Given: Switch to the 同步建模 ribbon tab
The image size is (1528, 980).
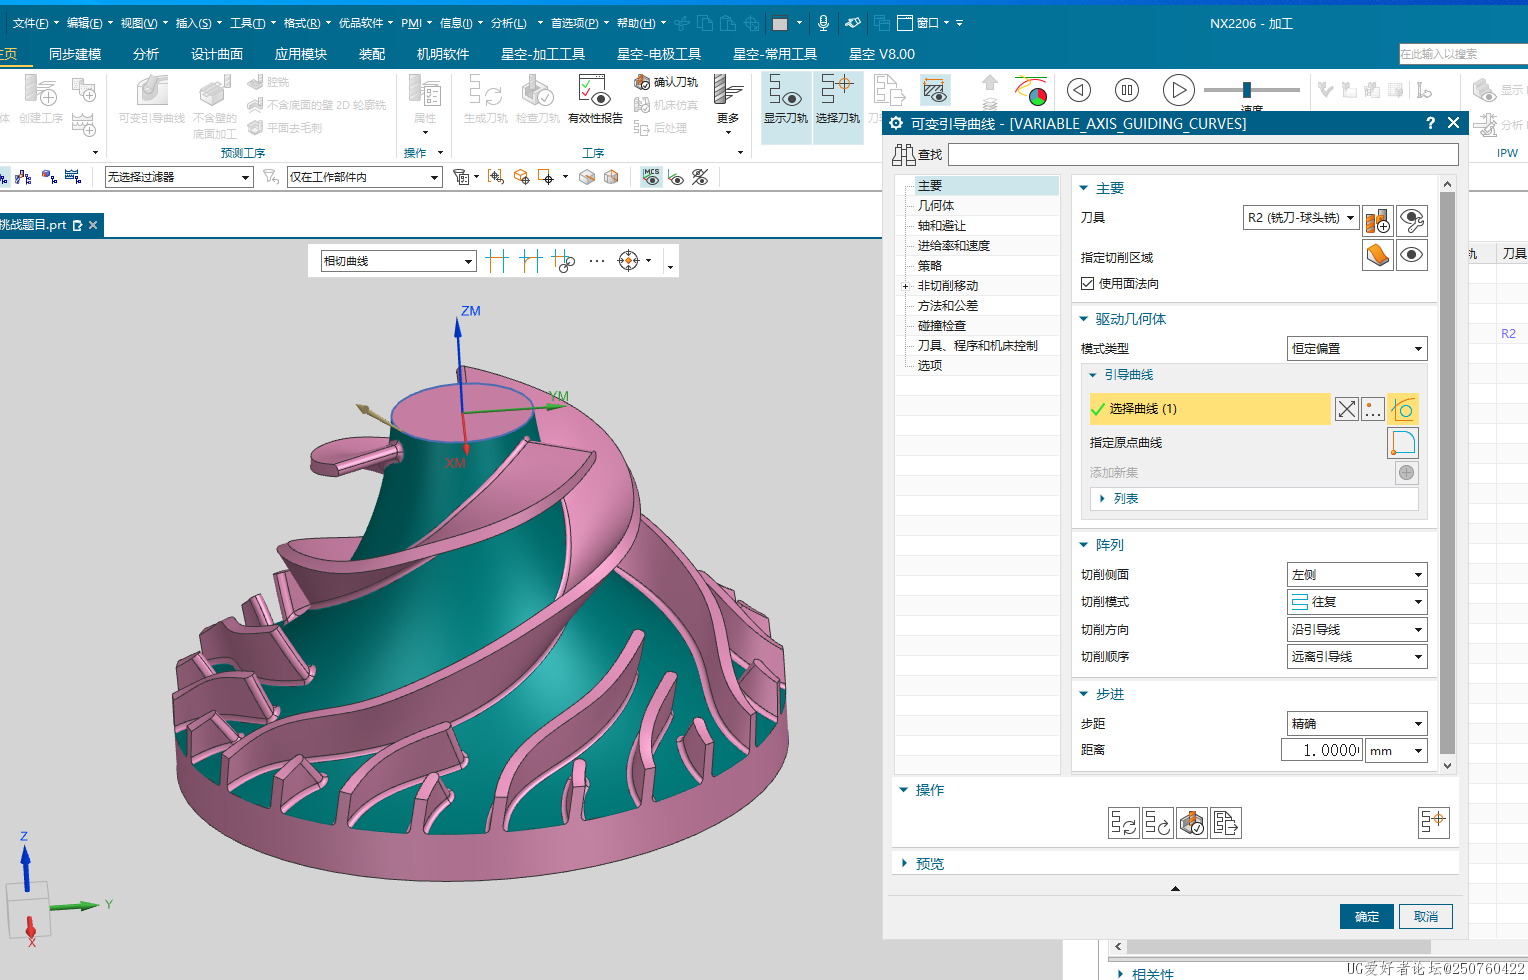Looking at the screenshot, I should (75, 54).
